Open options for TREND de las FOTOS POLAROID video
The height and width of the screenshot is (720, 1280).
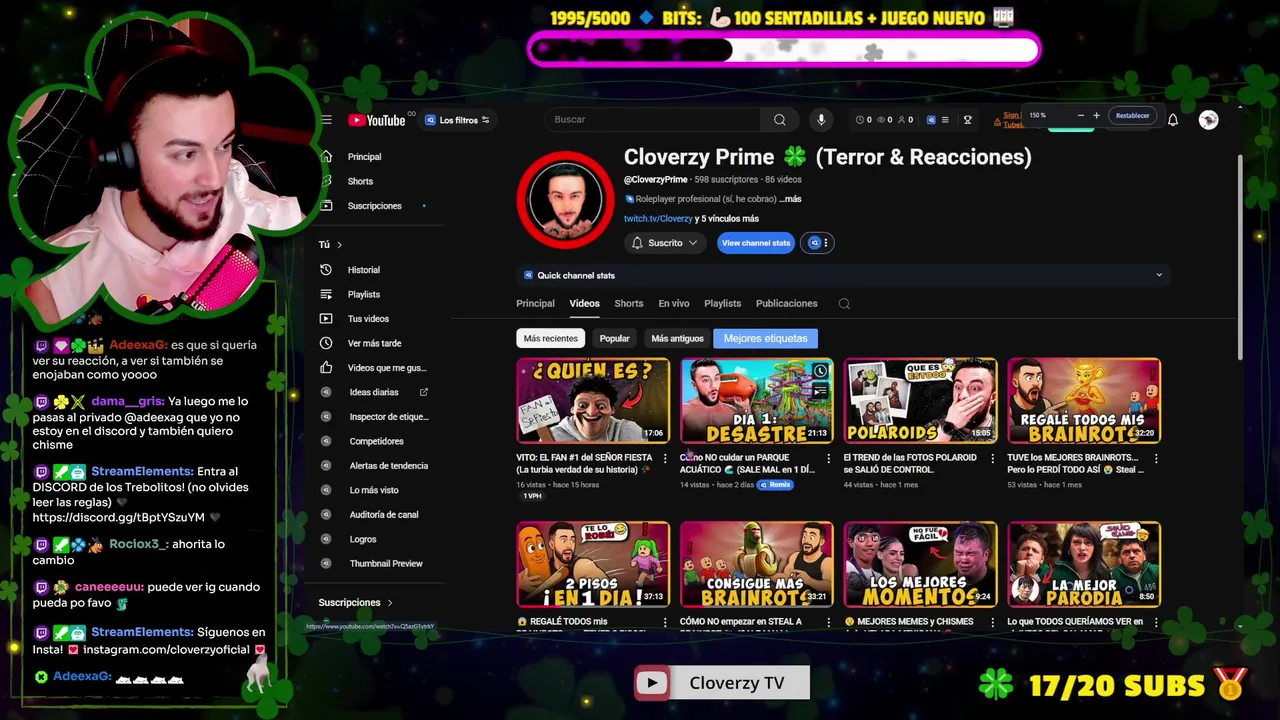click(x=992, y=459)
